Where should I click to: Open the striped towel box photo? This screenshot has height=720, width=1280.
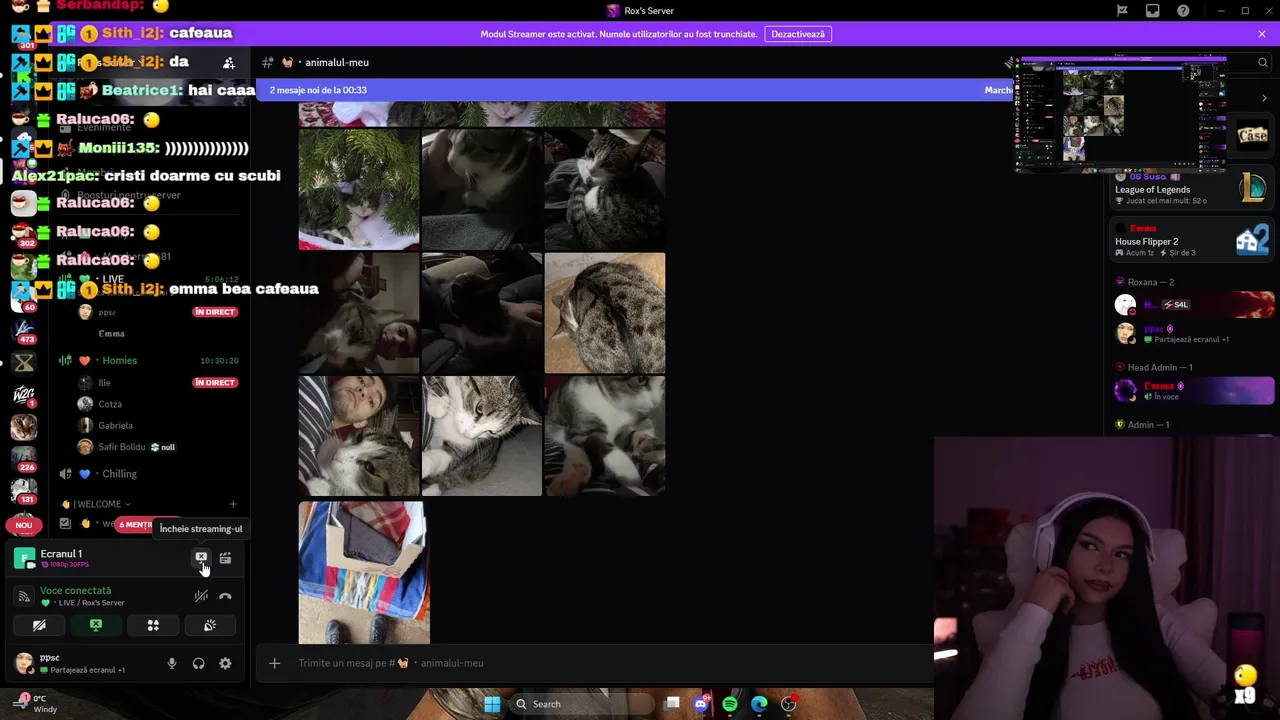click(364, 572)
